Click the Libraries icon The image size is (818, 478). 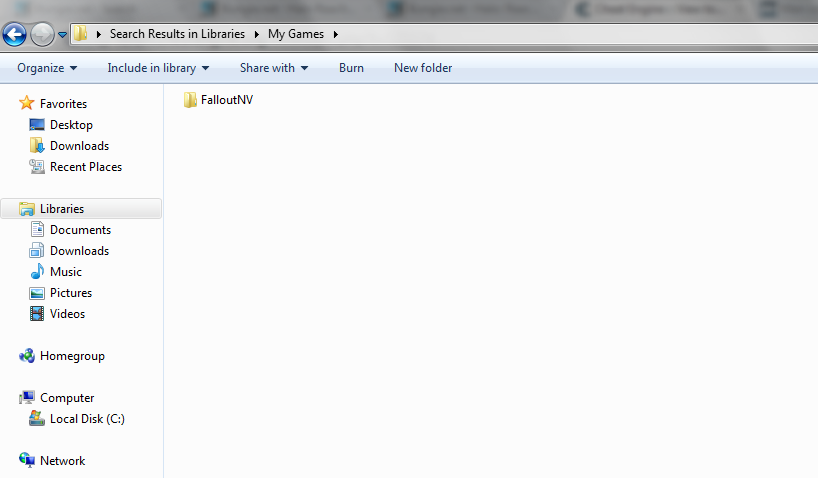coord(27,209)
